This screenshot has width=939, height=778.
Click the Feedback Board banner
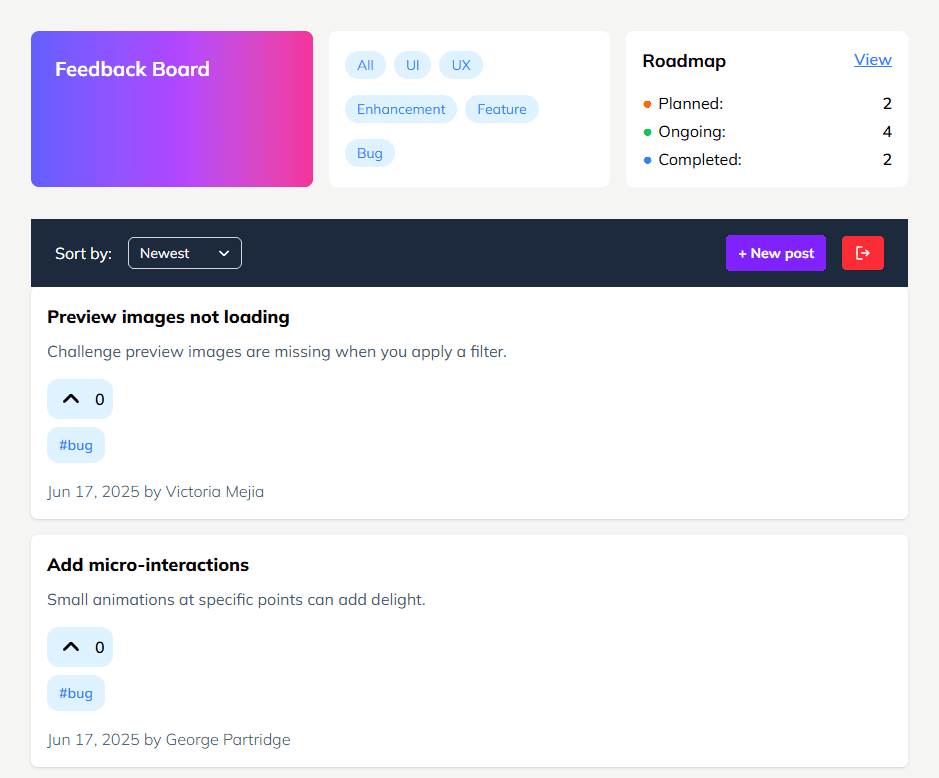tap(171, 109)
